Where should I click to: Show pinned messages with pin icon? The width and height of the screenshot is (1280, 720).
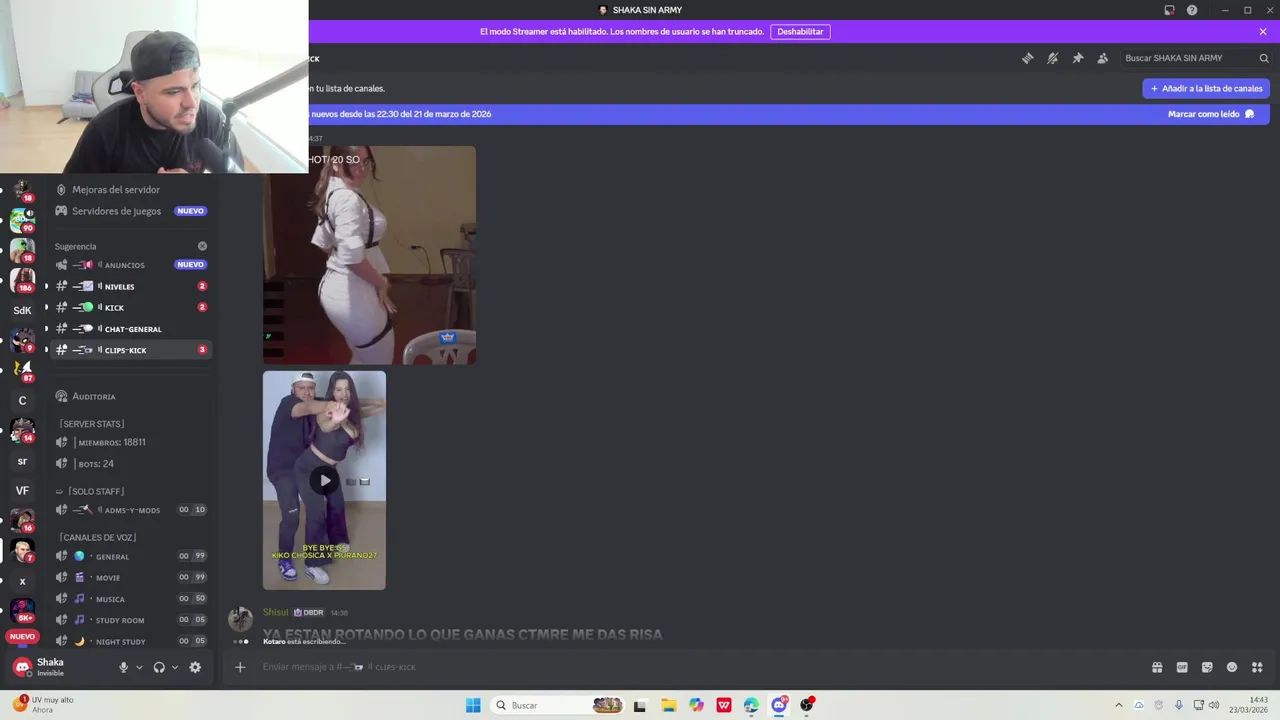pos(1077,58)
